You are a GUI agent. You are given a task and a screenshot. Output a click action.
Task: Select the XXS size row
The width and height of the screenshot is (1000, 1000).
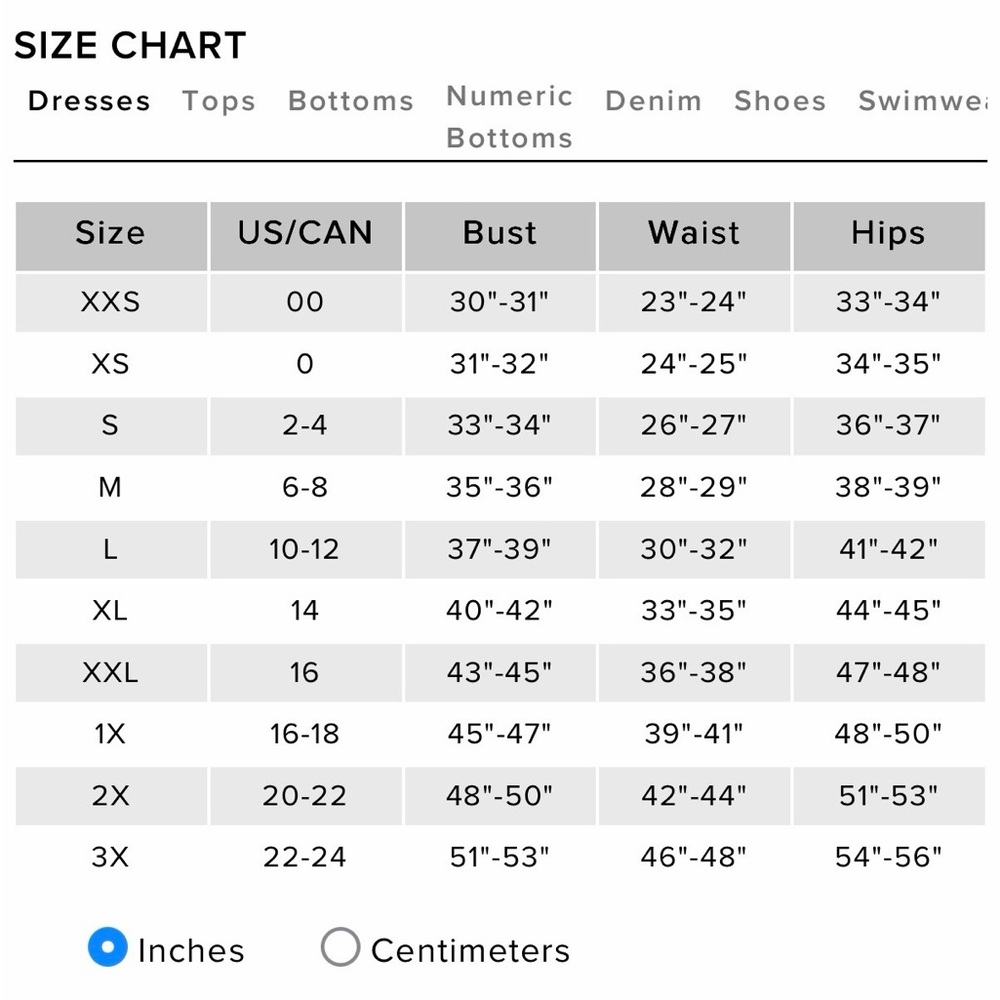click(x=500, y=302)
